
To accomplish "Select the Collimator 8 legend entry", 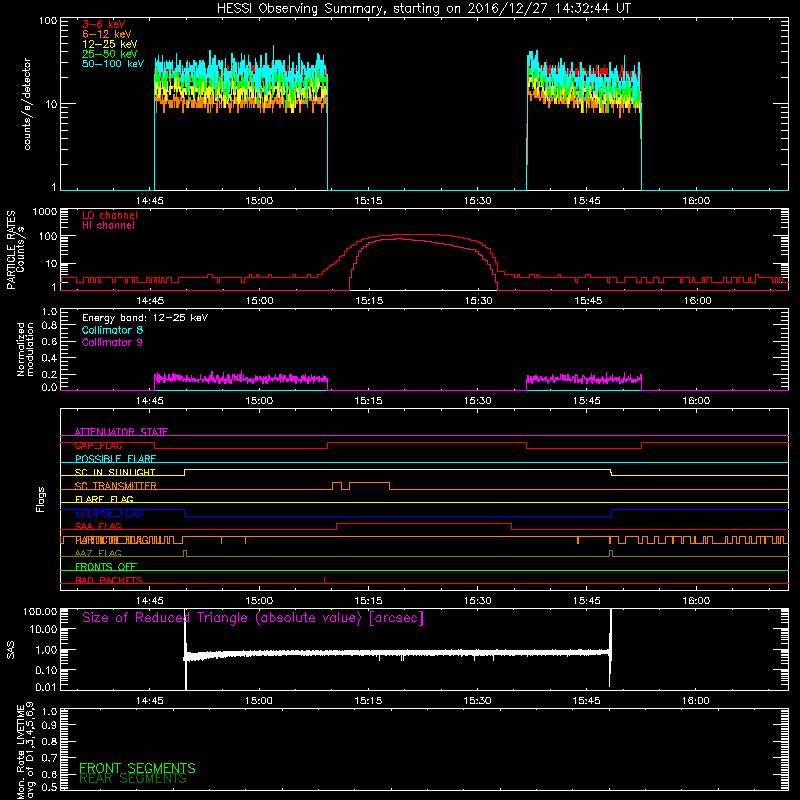I will pyautogui.click(x=112, y=330).
